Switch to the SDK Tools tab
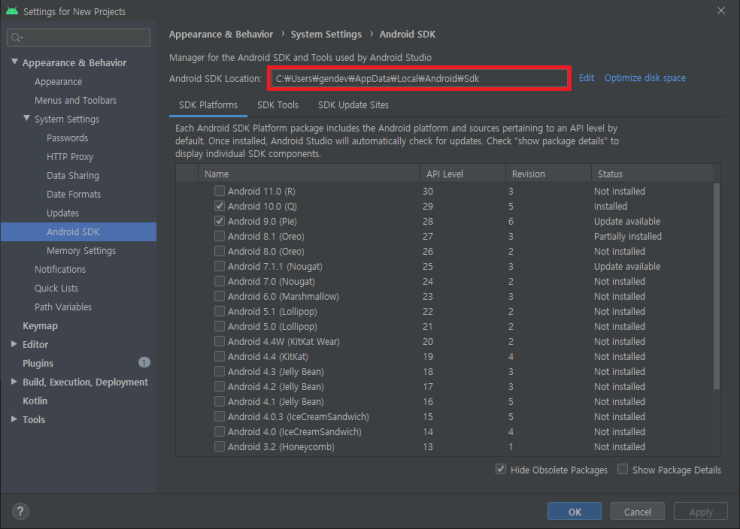 pyautogui.click(x=277, y=105)
